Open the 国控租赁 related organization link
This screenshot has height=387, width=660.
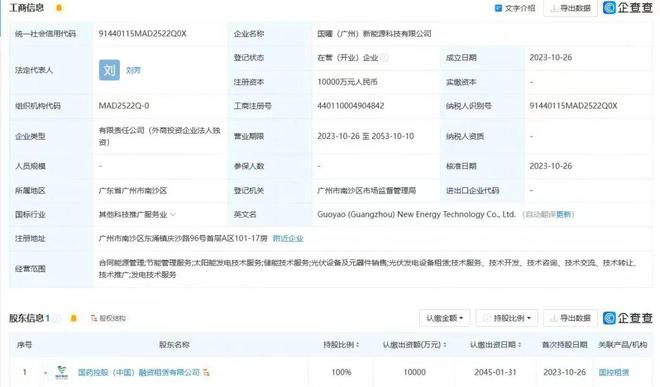pos(614,372)
